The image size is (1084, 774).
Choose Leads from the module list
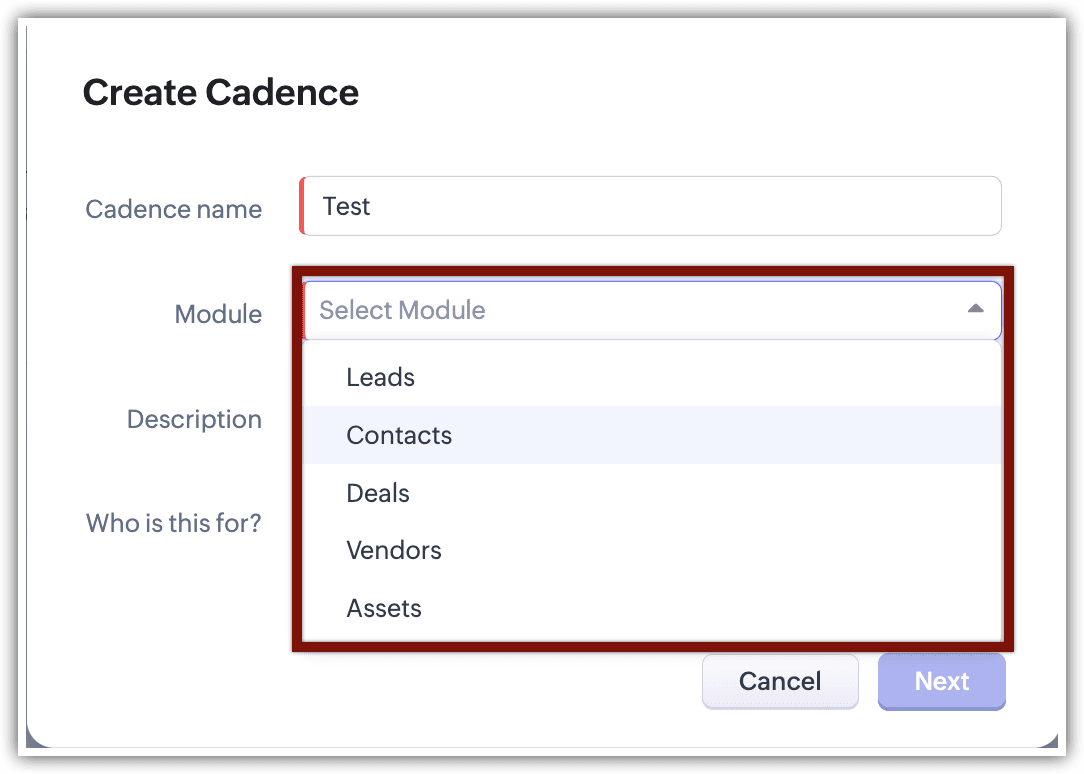(x=380, y=377)
